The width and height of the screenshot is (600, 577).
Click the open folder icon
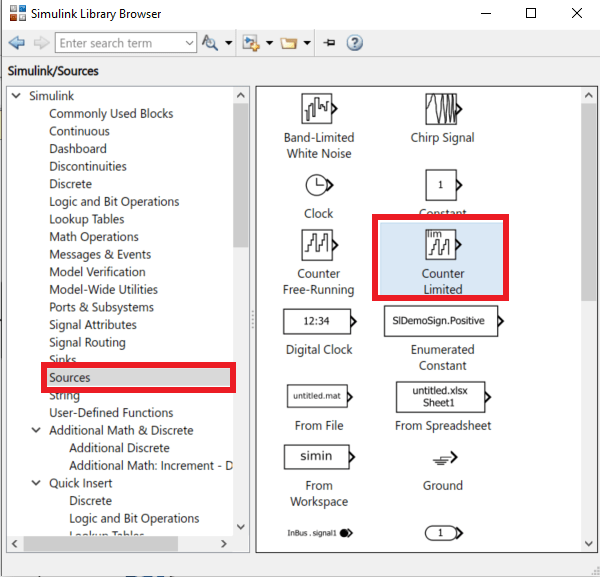(x=288, y=43)
